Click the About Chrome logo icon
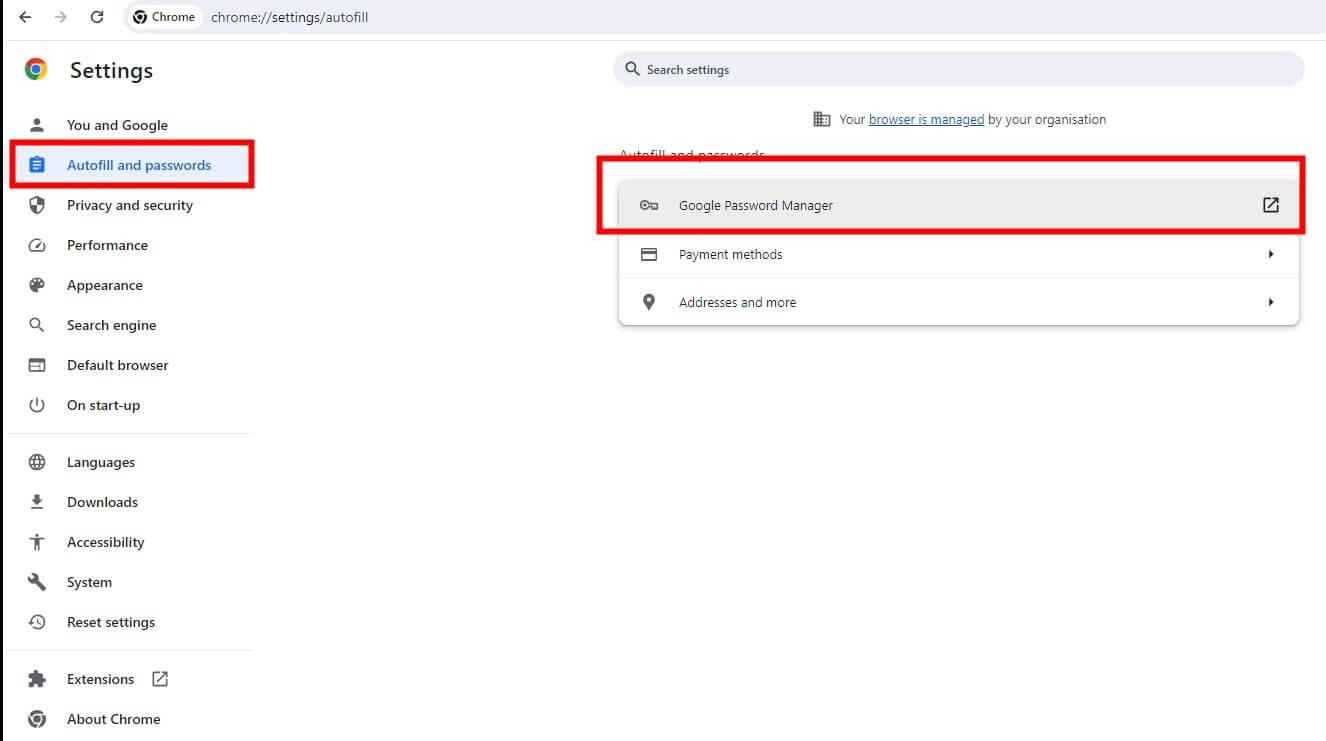The height and width of the screenshot is (741, 1326). (37, 719)
